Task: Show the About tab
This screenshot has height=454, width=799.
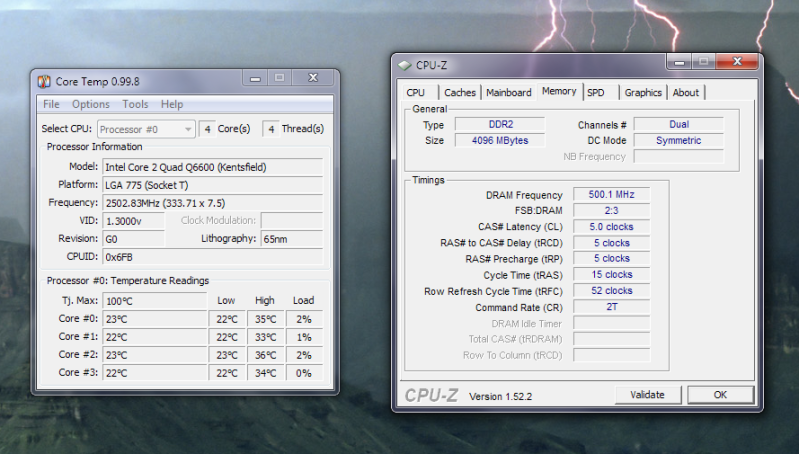Action: 686,93
